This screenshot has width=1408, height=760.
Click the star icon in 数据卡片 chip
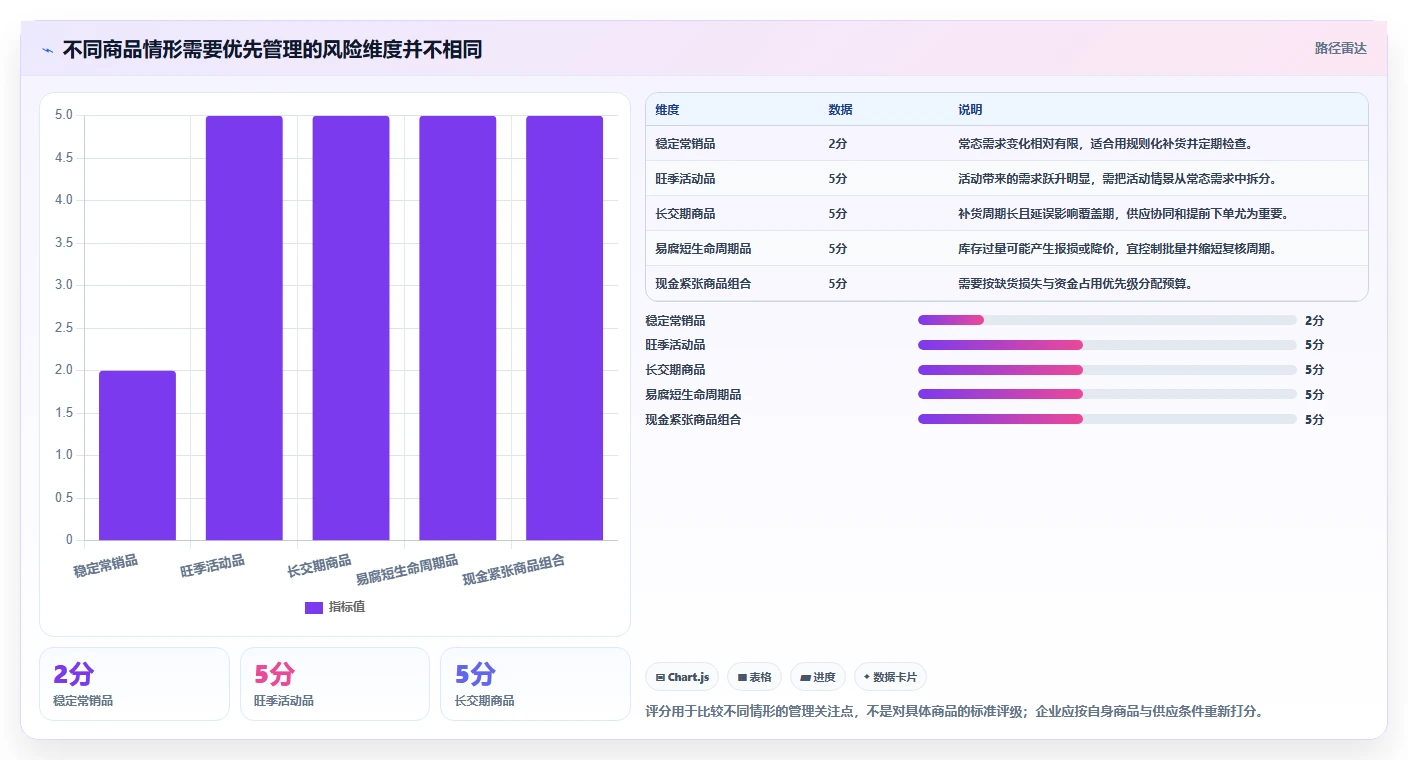pos(867,677)
